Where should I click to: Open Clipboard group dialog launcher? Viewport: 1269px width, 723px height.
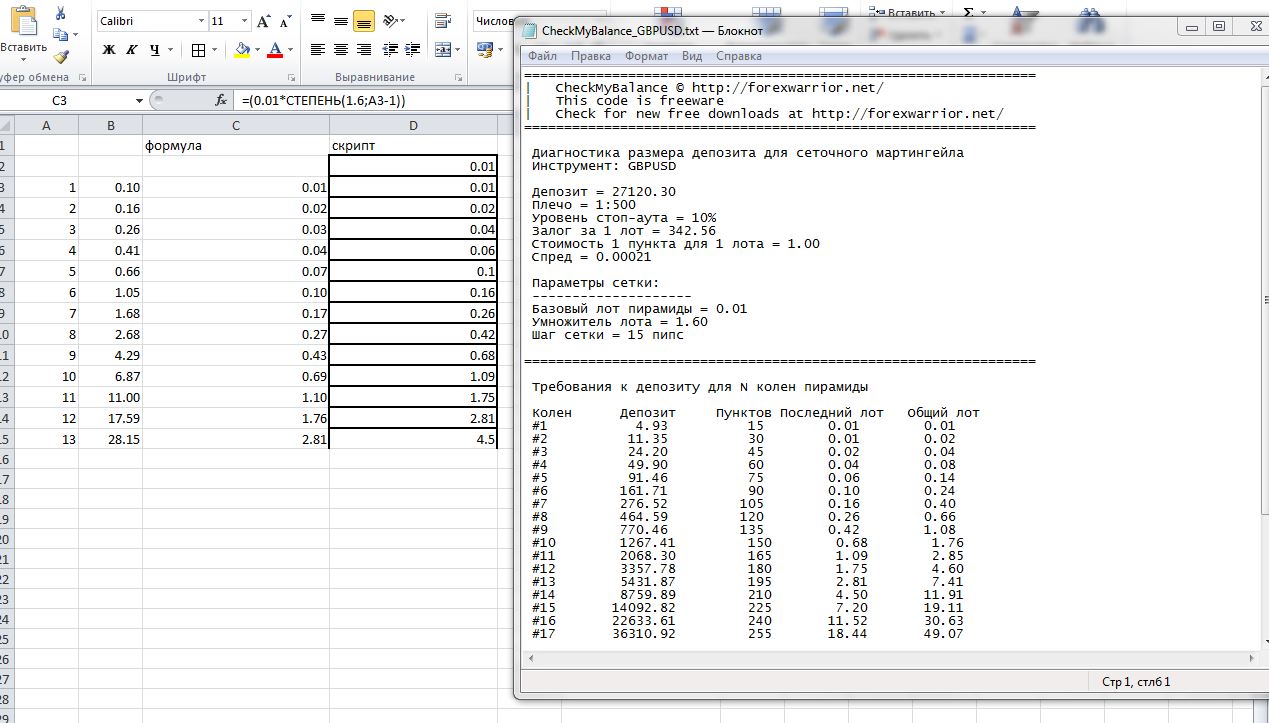click(x=83, y=77)
